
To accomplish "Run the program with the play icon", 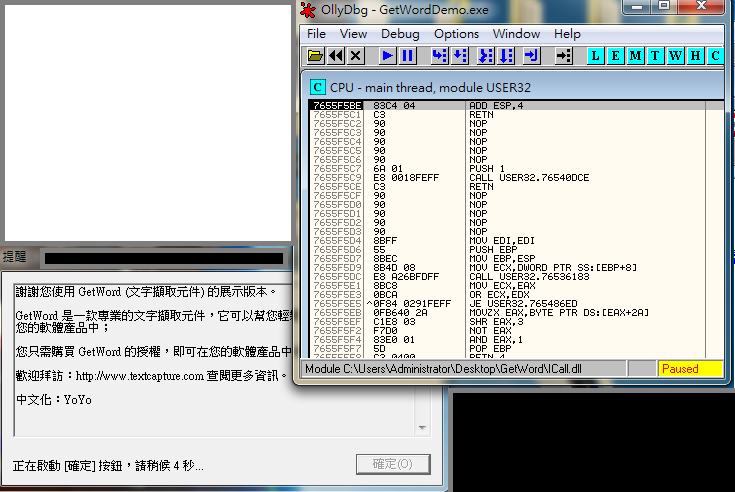I will 387,56.
